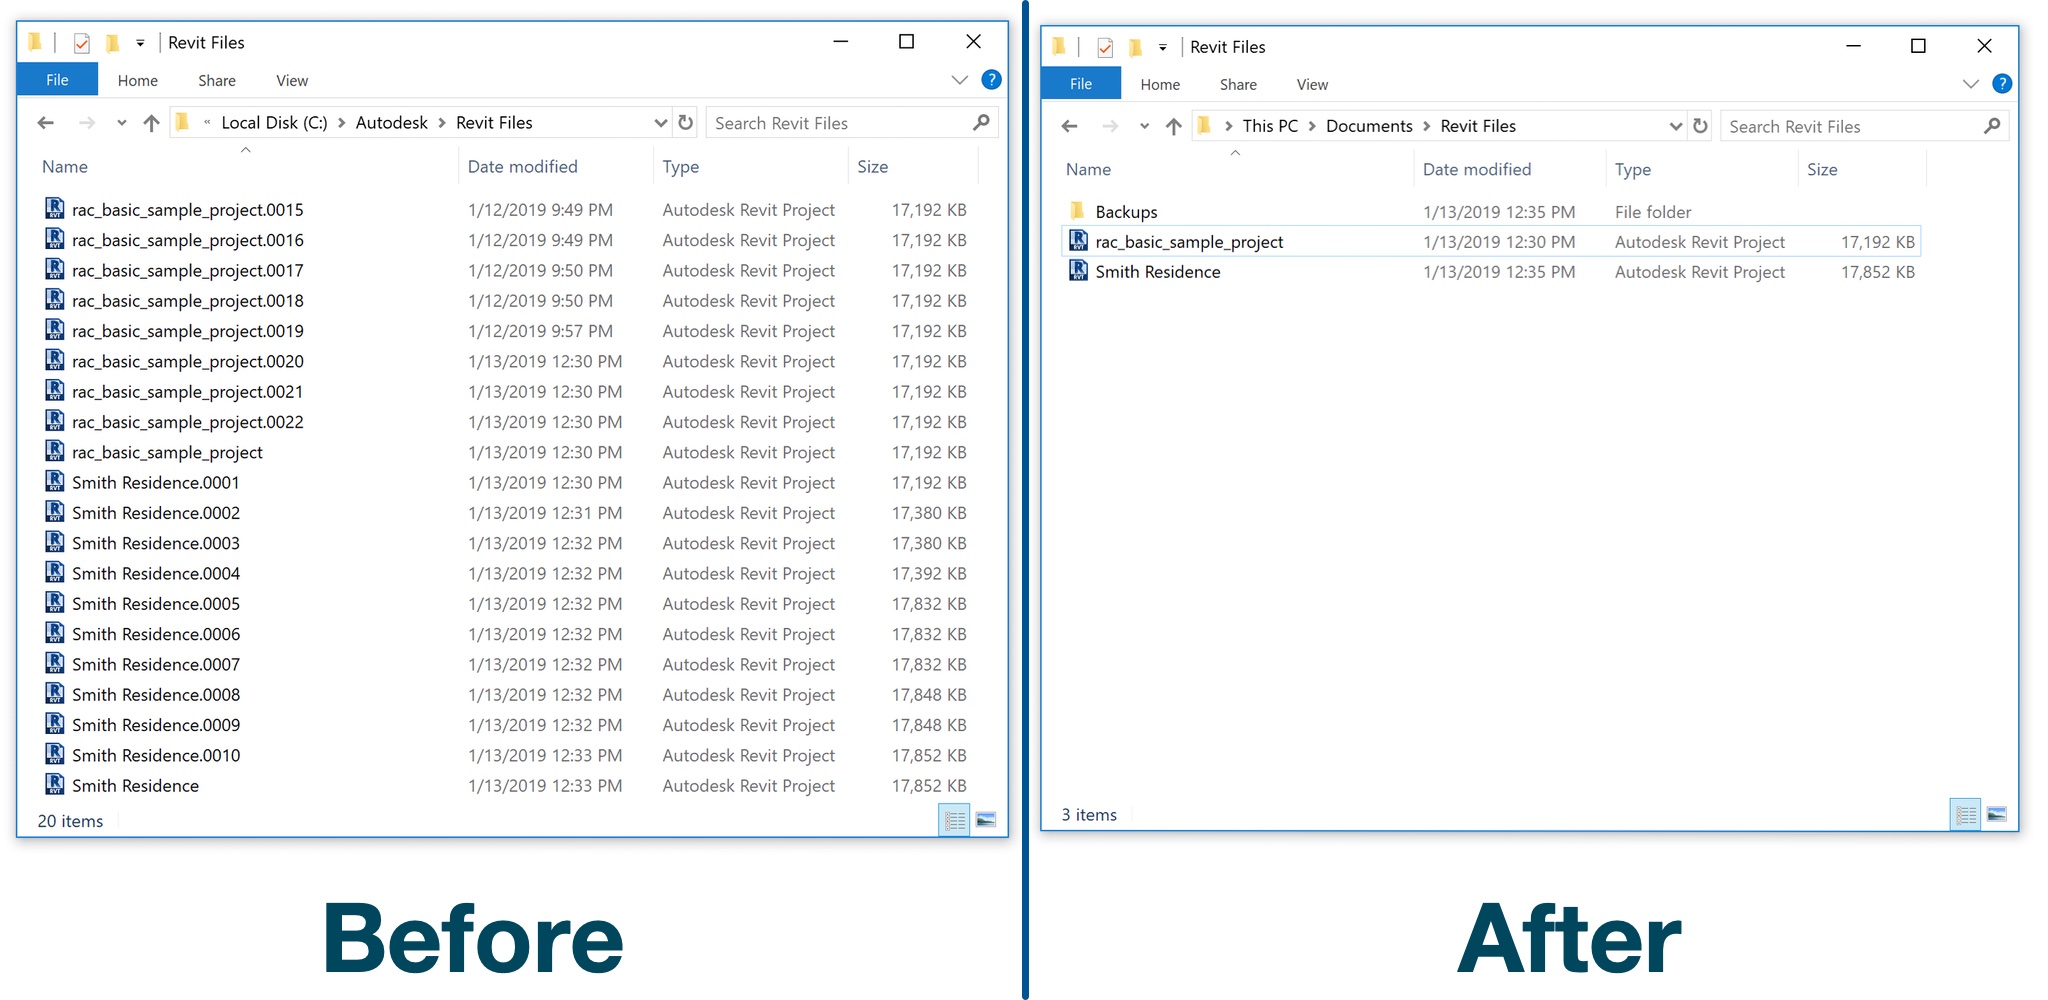
Task: Open the Share tab in the Before window
Action: pyautogui.click(x=217, y=81)
